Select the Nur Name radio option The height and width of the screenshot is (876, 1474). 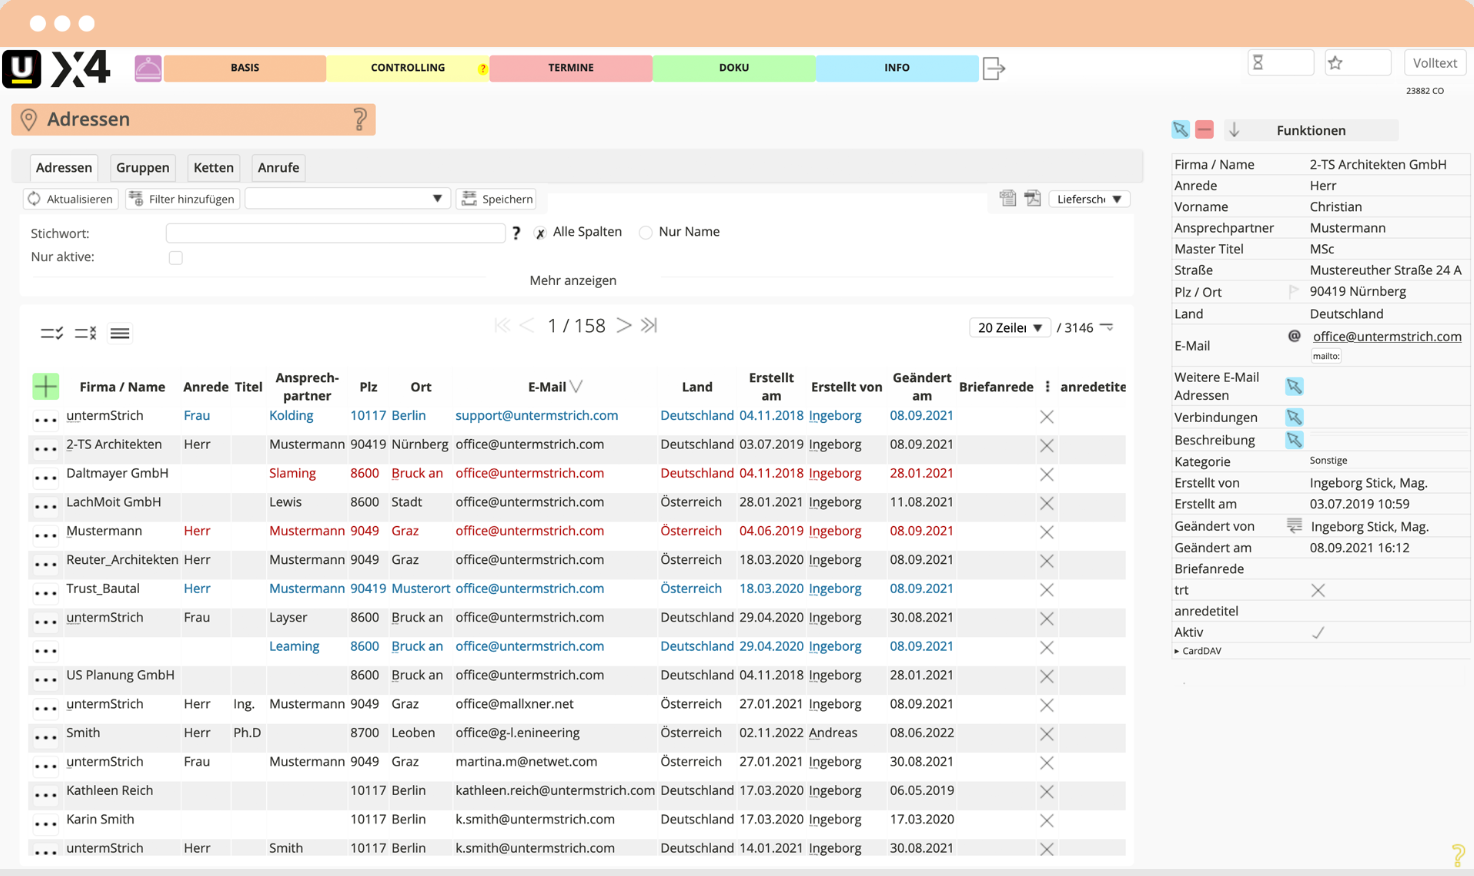pyautogui.click(x=646, y=232)
